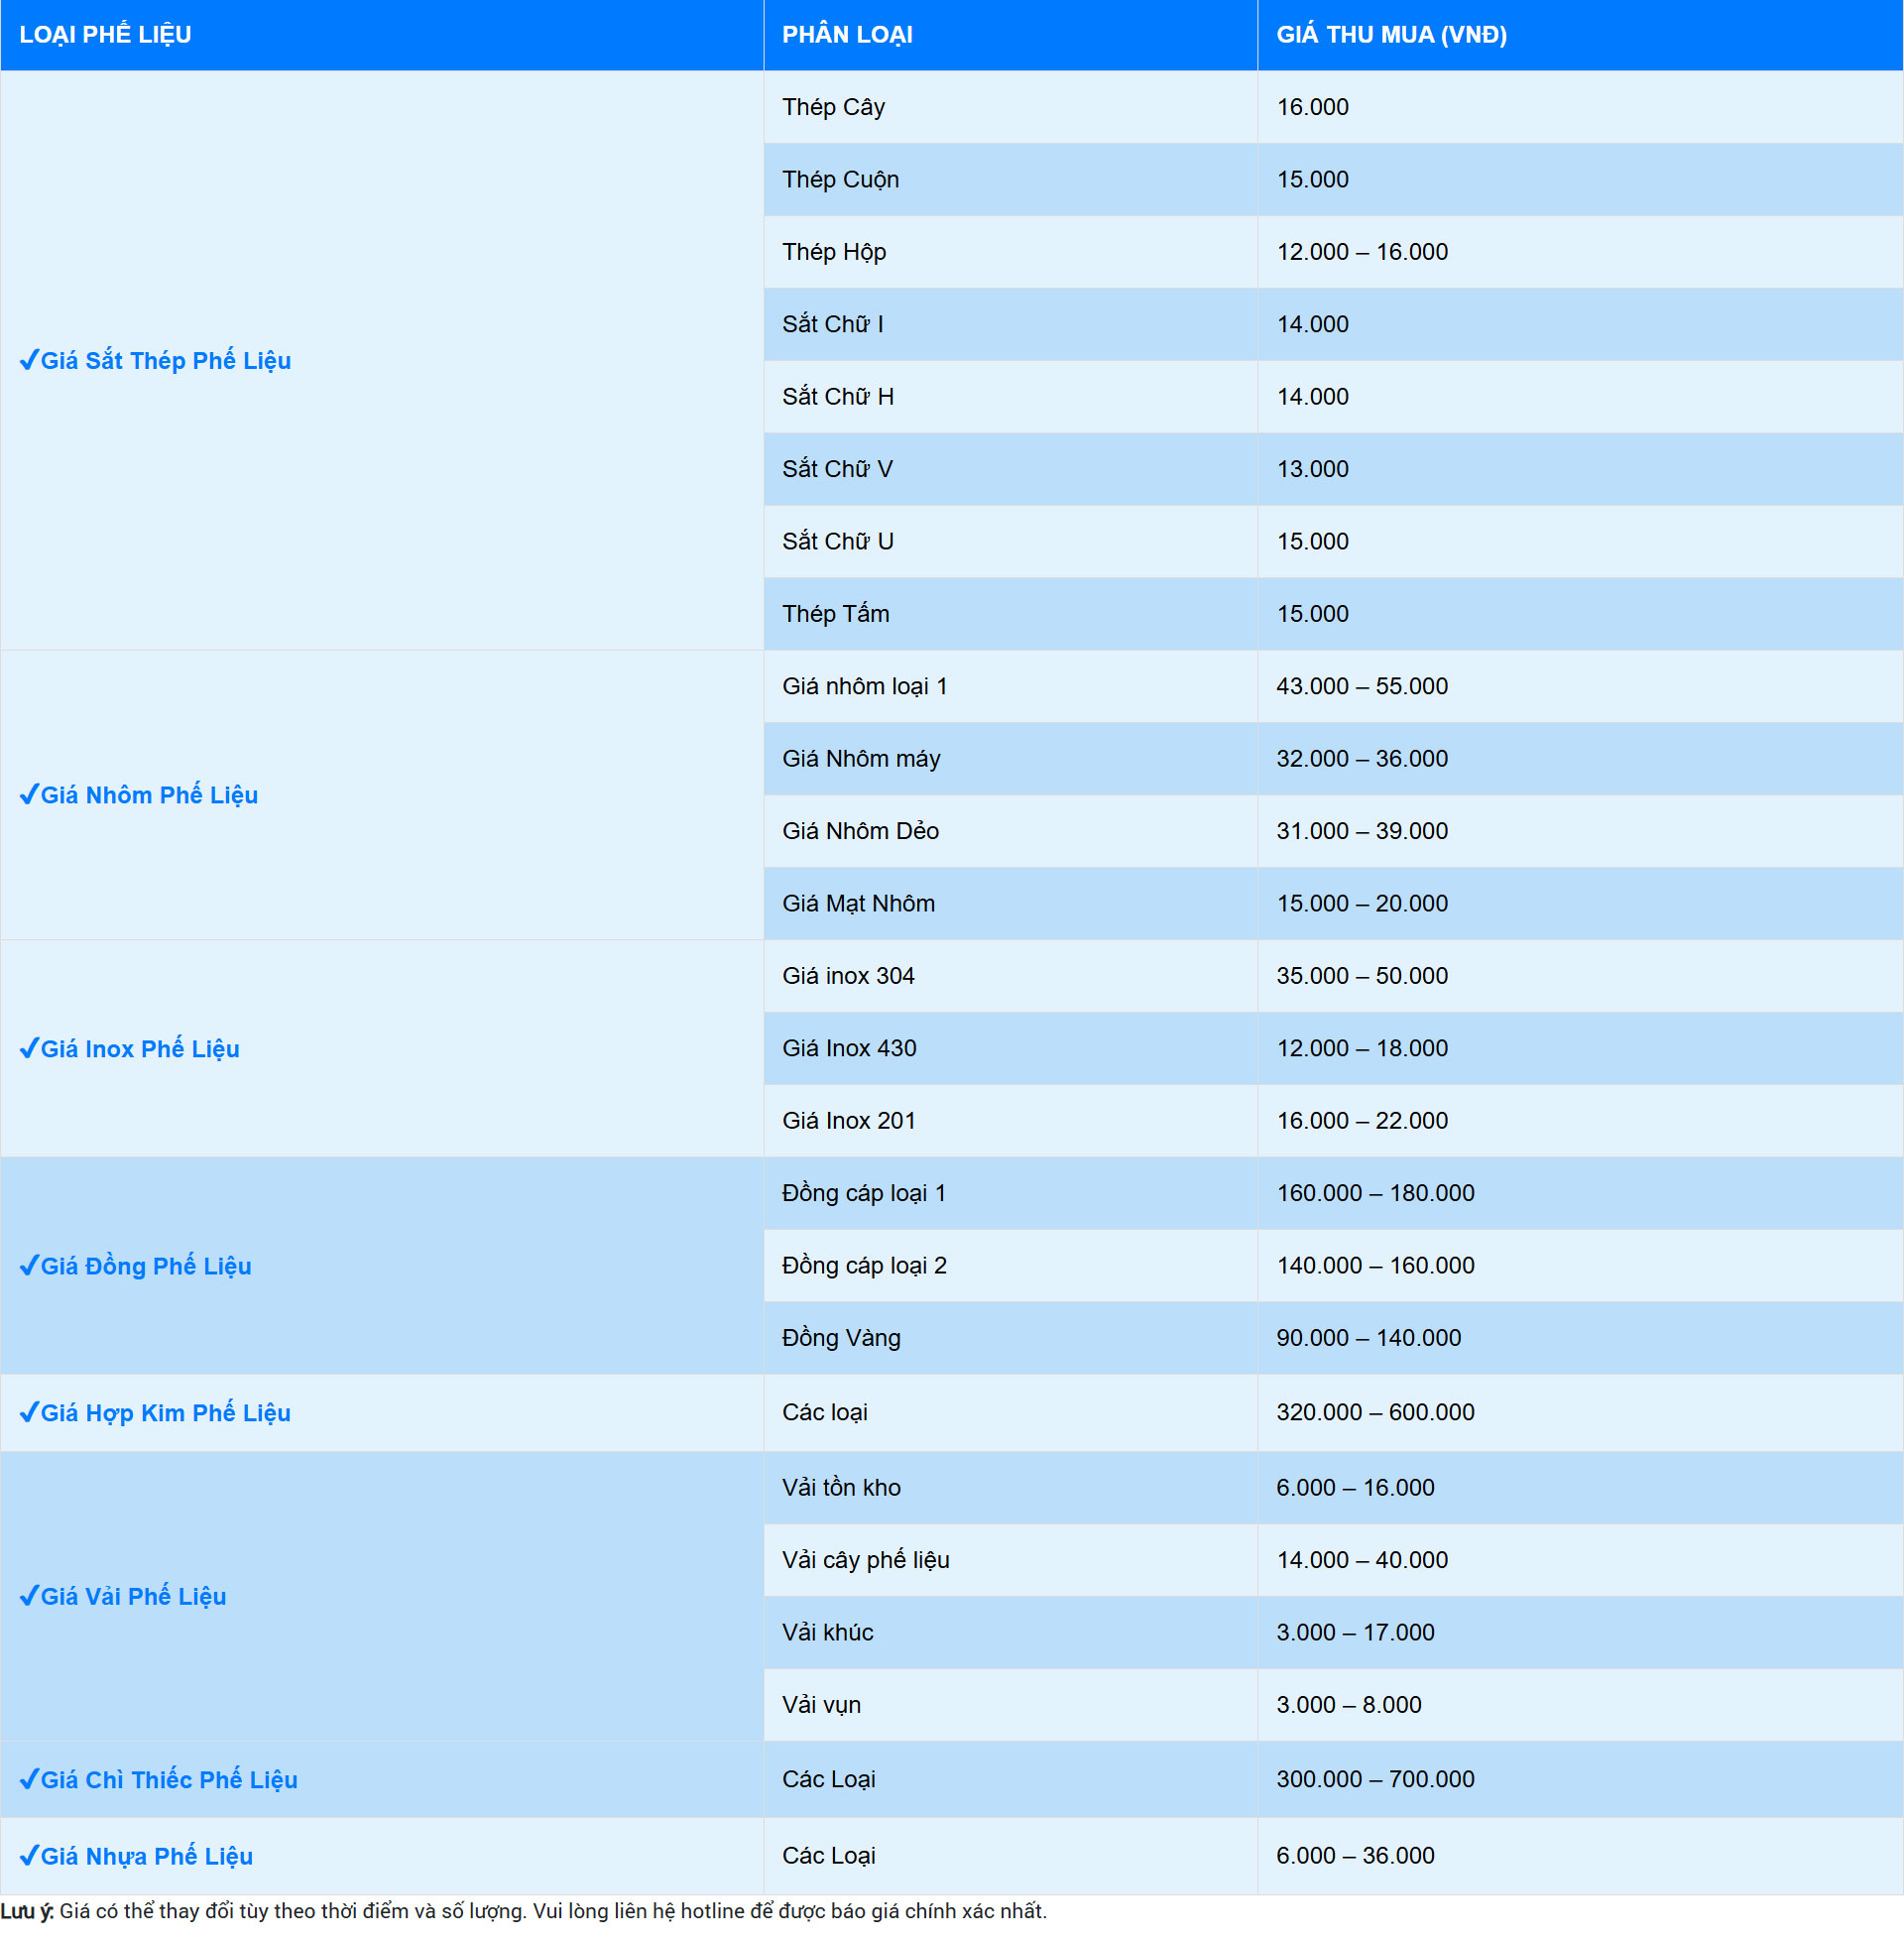Open the Giá Sắt Thép Phế Liệu link
Screen dimensions: 1904x1941
pos(166,361)
